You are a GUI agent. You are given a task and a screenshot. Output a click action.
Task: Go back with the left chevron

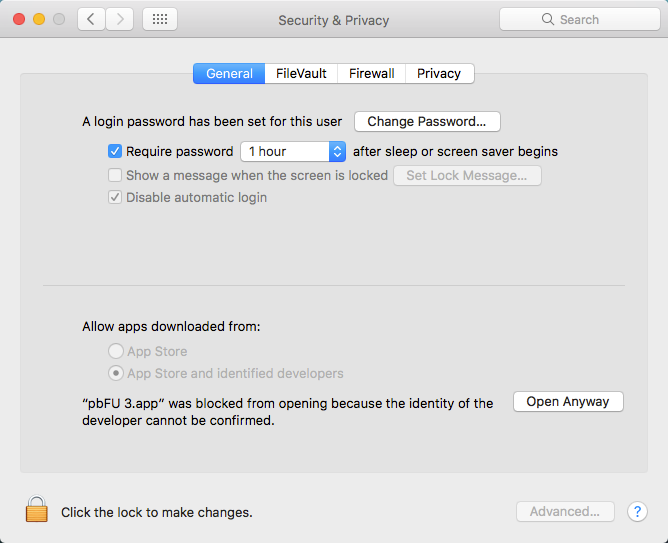point(91,19)
